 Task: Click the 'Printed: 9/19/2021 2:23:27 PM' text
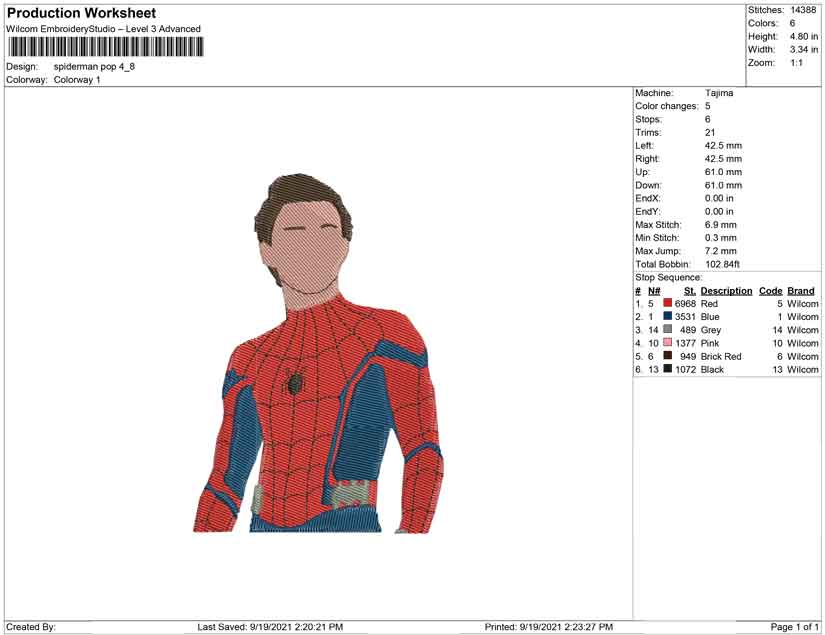[x=549, y=627]
